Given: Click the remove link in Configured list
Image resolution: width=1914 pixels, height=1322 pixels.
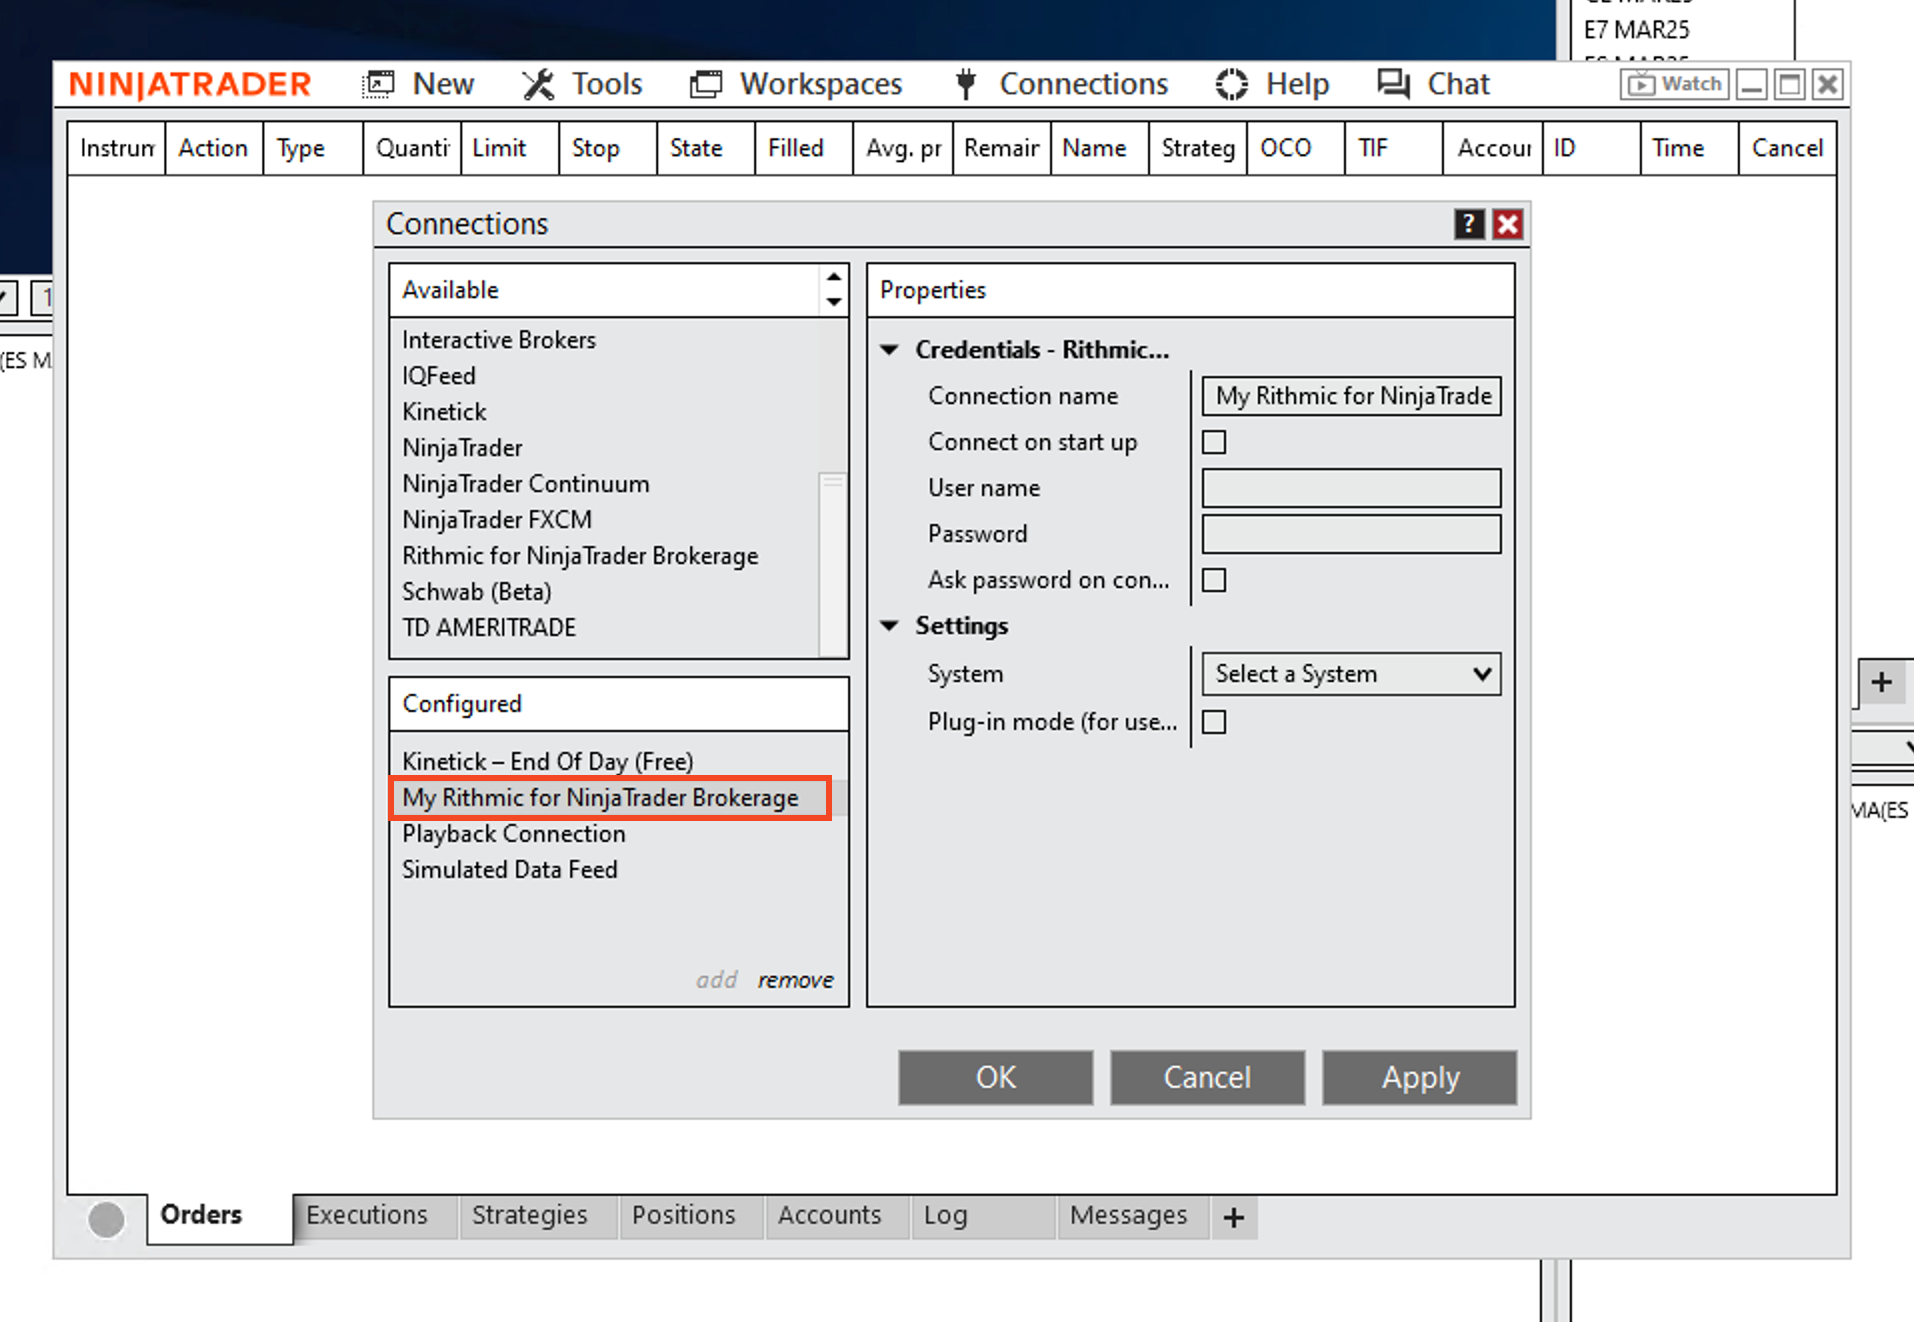Looking at the screenshot, I should (x=795, y=980).
